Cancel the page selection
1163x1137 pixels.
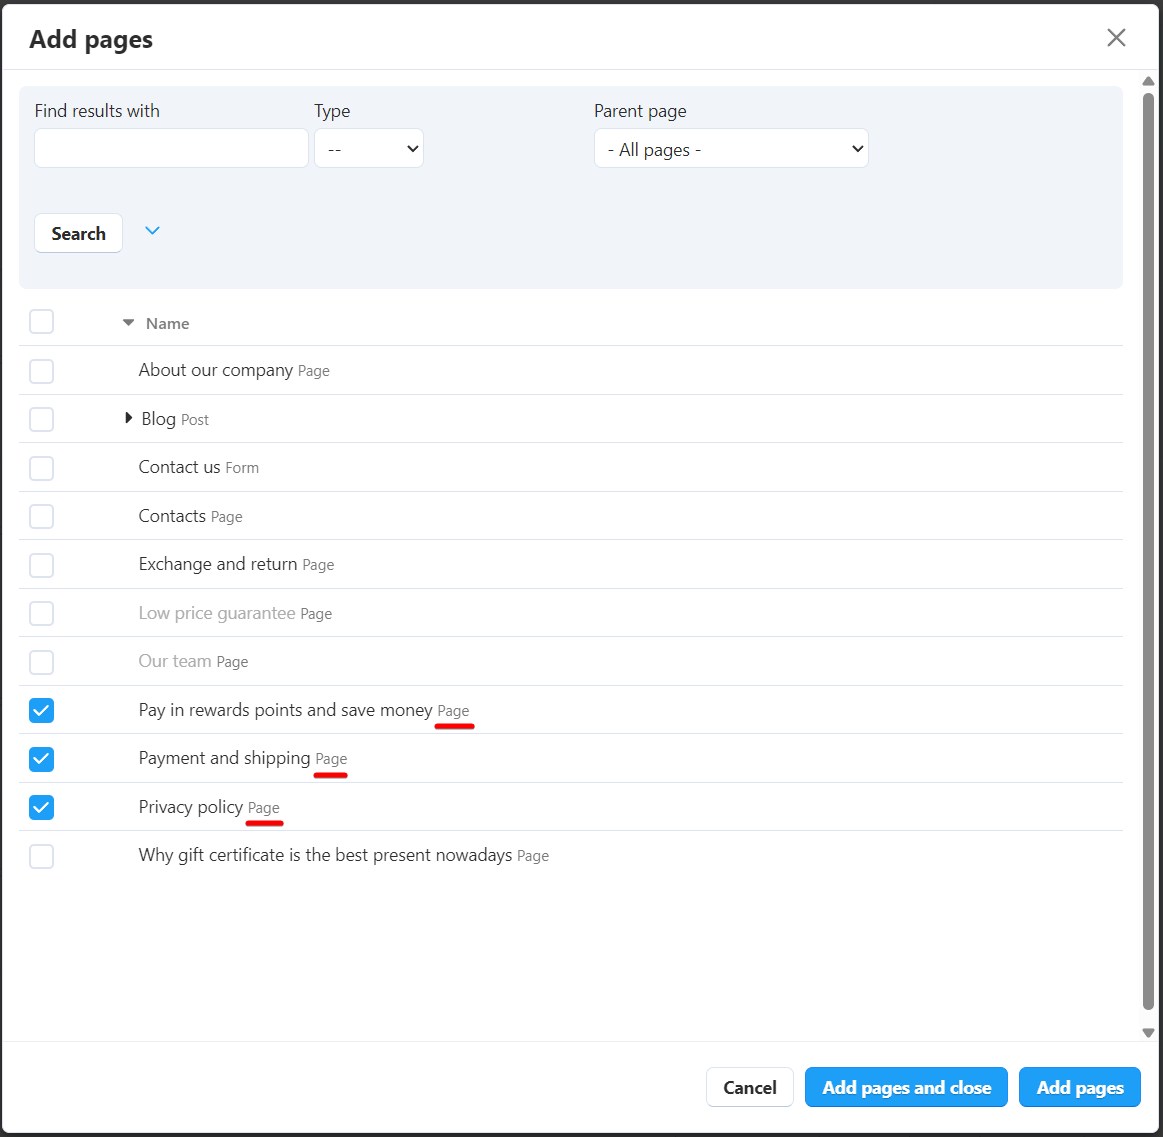click(749, 1087)
